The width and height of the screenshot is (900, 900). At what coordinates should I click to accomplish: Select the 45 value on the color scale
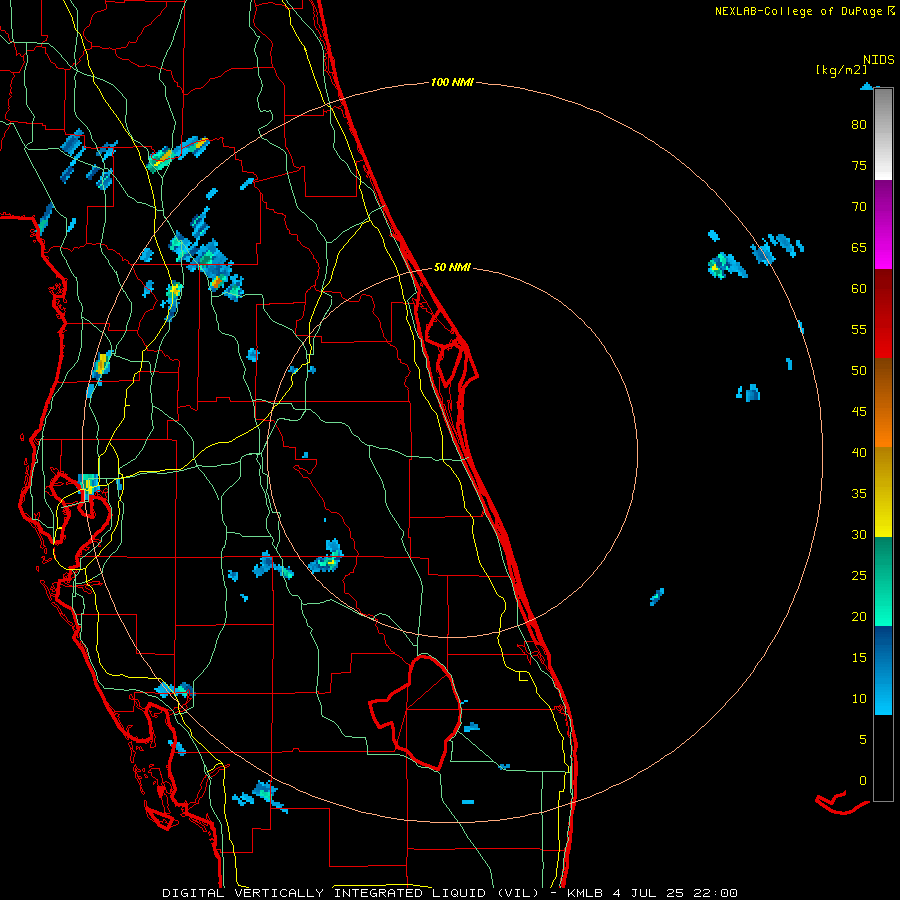[x=859, y=412]
